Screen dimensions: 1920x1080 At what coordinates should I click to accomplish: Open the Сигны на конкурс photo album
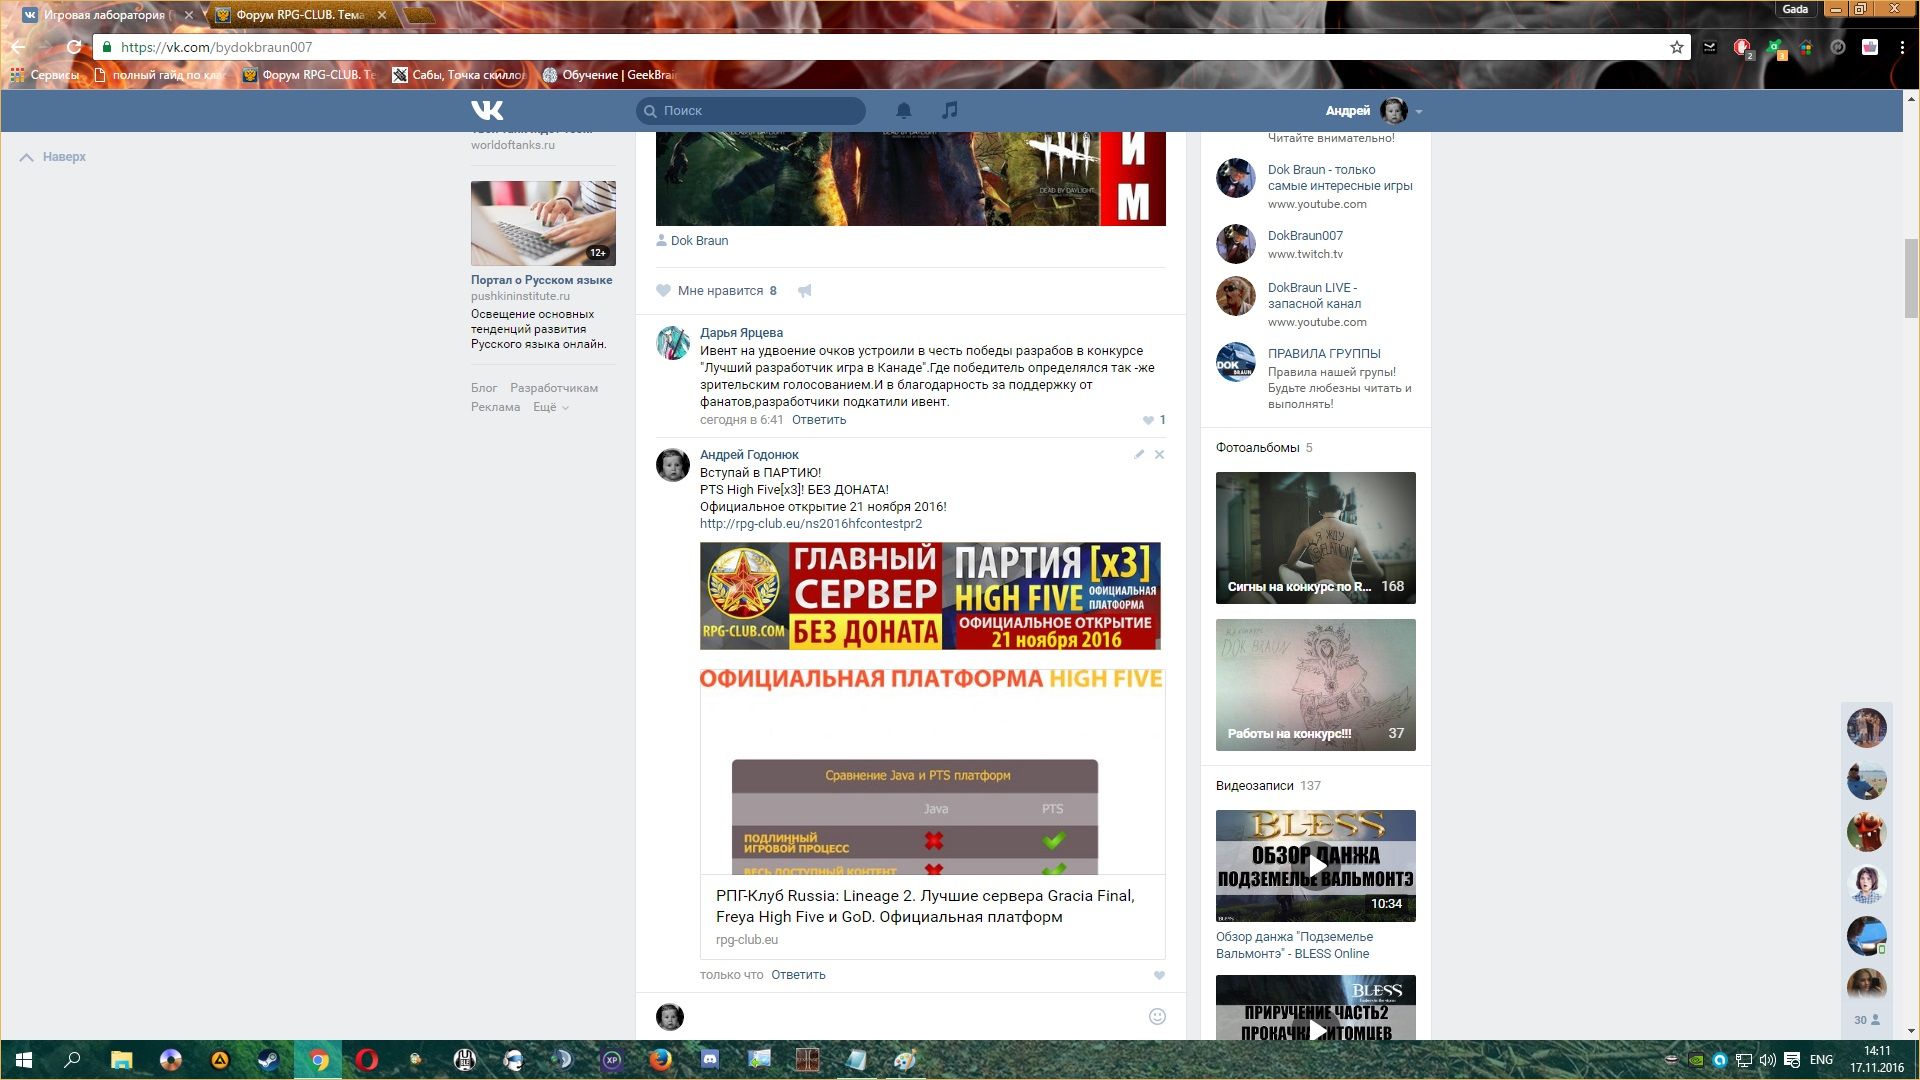[x=1315, y=538]
